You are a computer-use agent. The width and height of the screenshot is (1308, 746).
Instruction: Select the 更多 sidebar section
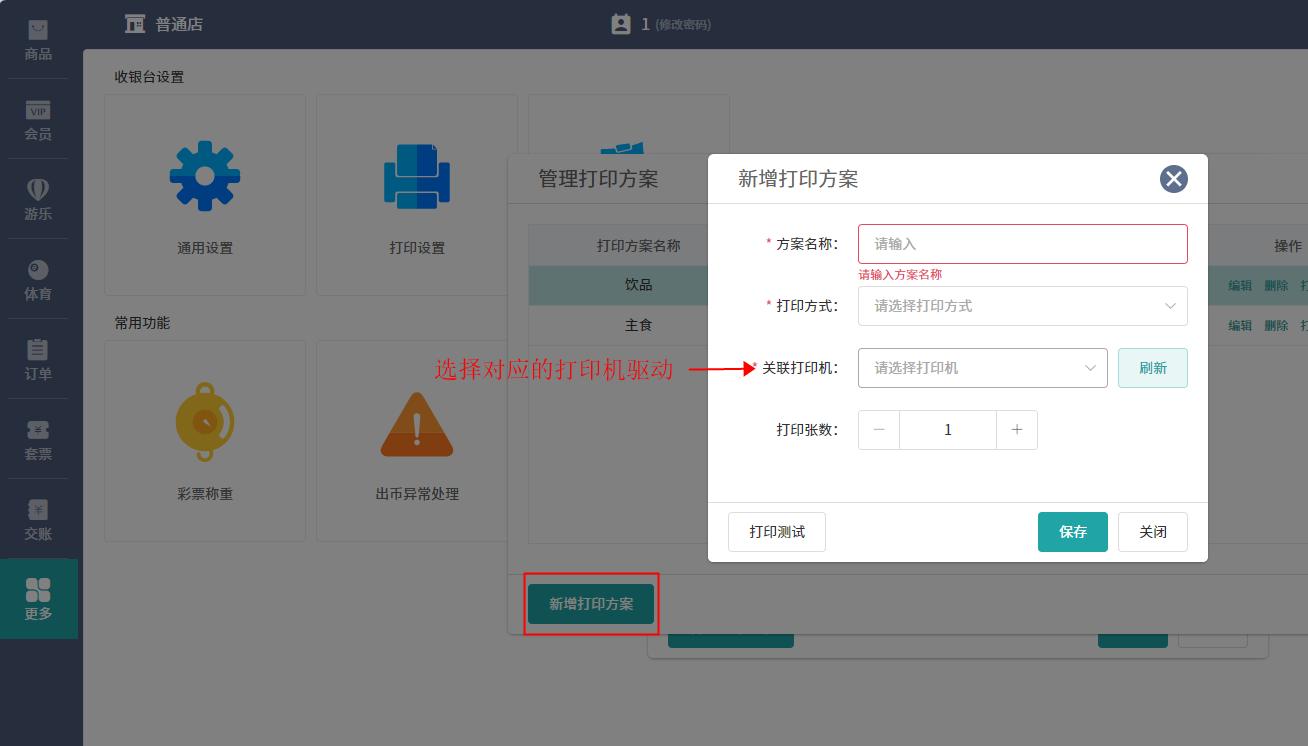coord(38,599)
